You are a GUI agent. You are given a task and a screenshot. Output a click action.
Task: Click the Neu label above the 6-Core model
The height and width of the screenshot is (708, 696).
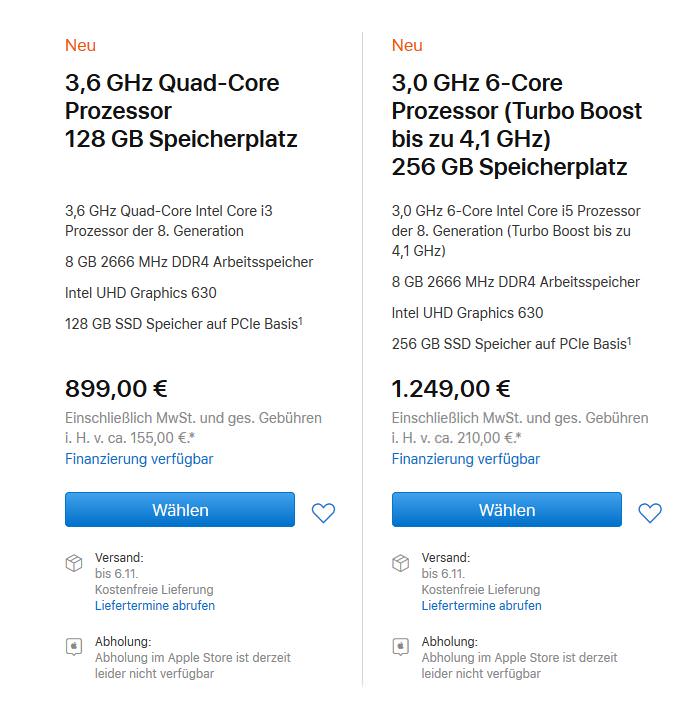pos(407,45)
